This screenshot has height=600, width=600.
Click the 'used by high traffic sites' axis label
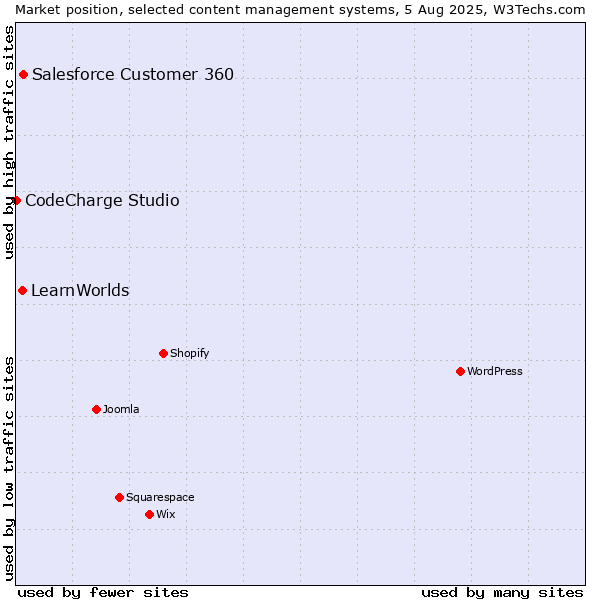coord(8,142)
